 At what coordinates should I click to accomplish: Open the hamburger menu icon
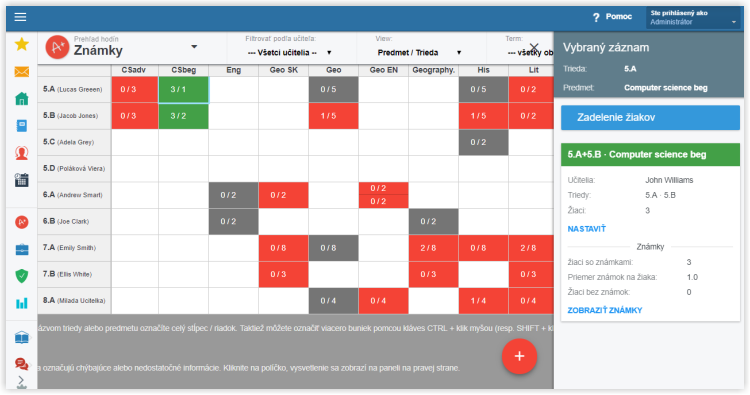[x=20, y=17]
